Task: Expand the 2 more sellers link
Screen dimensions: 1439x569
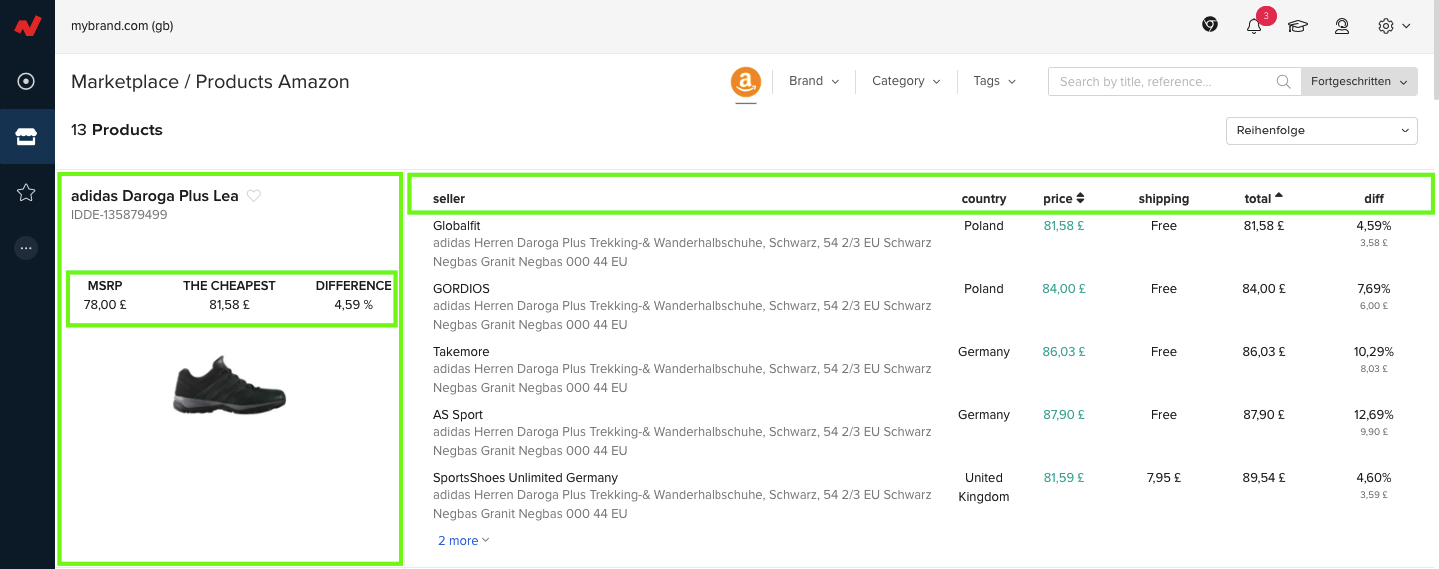Action: [x=463, y=541]
